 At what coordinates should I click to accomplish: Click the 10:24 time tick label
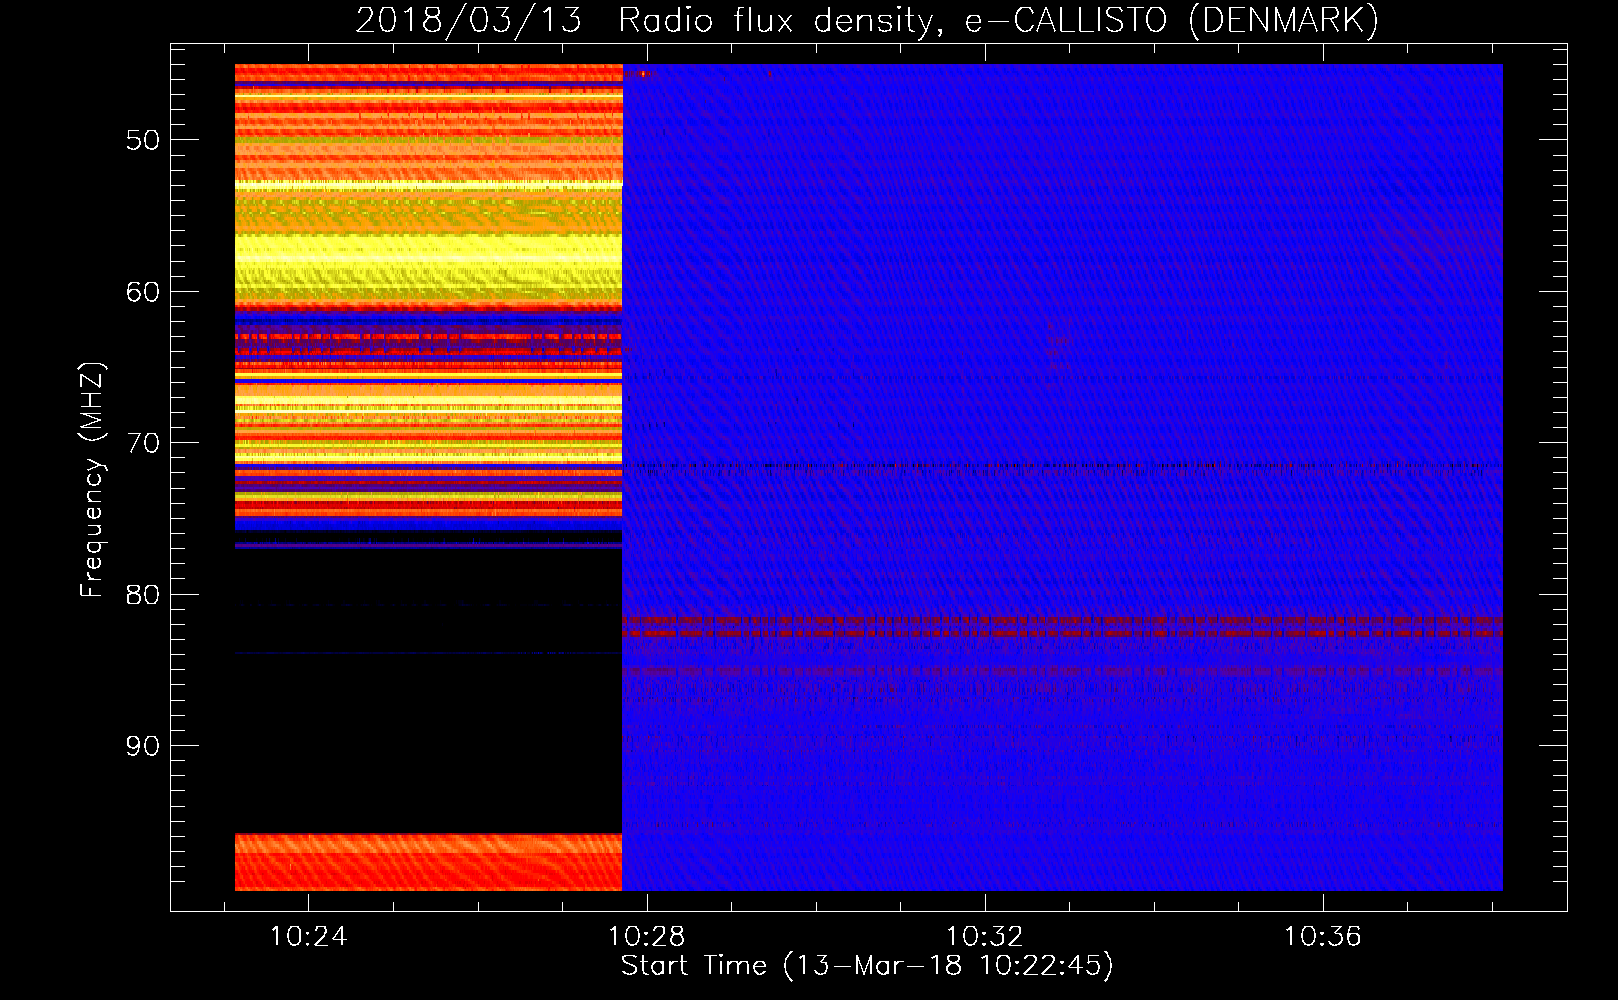(309, 937)
